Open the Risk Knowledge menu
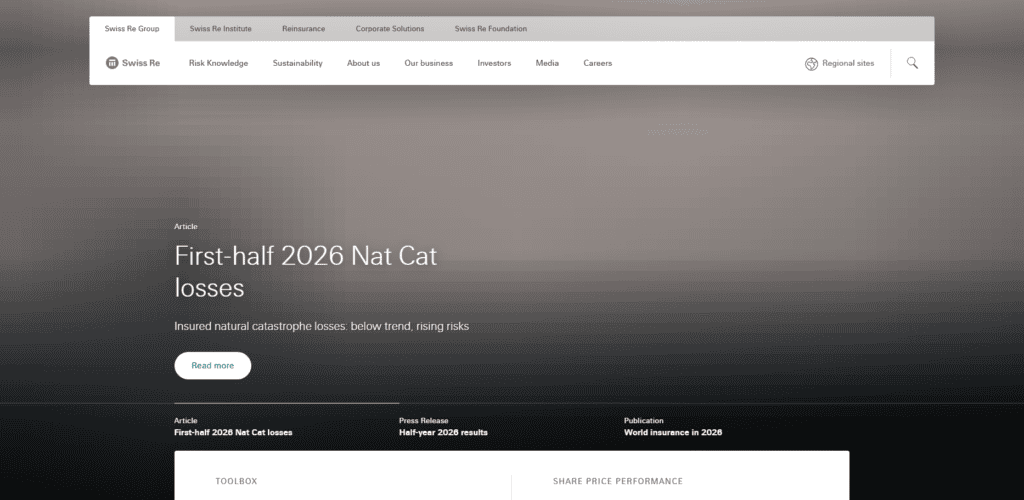Viewport: 1024px width, 500px height. (x=218, y=63)
